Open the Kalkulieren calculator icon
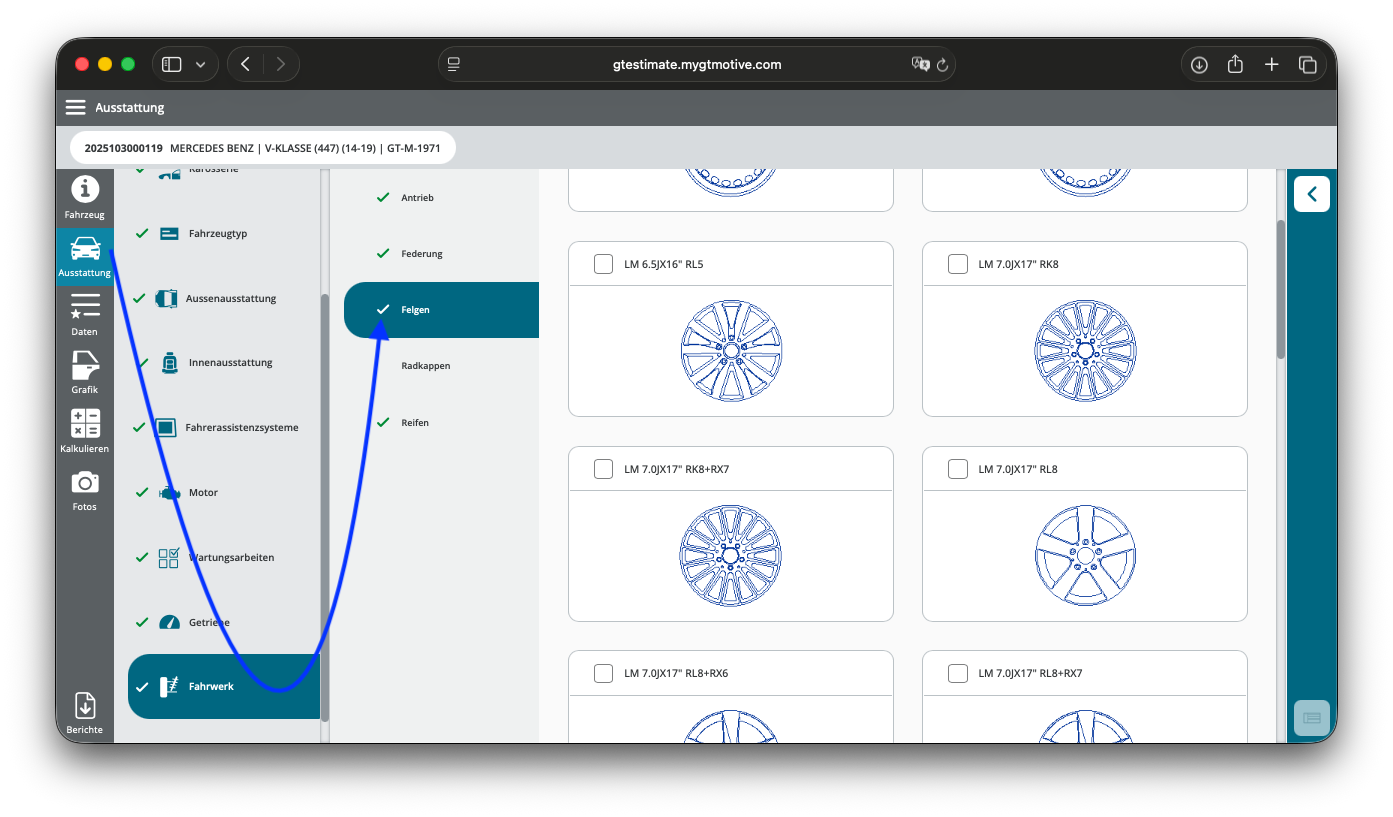This screenshot has height=817, width=1393. (85, 431)
